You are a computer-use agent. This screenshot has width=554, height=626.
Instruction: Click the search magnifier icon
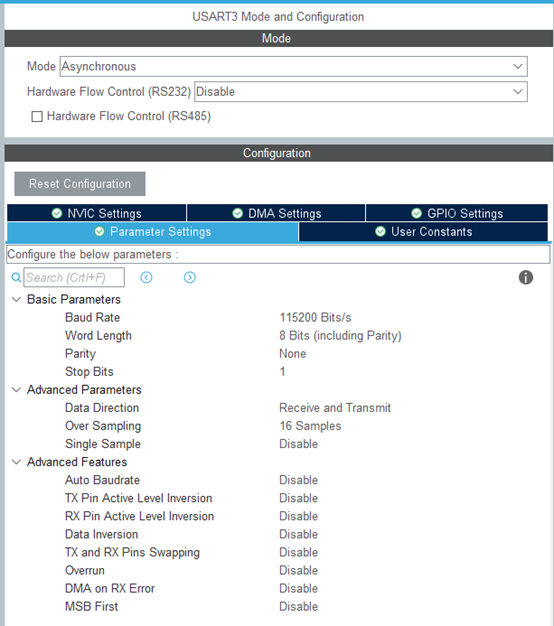(x=16, y=277)
